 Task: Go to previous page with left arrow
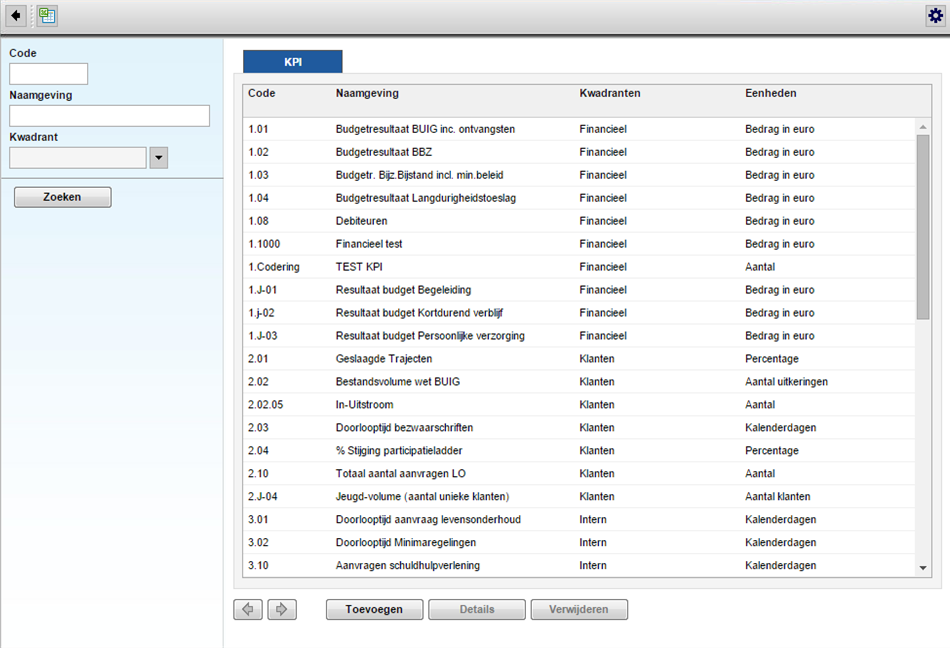click(x=248, y=609)
